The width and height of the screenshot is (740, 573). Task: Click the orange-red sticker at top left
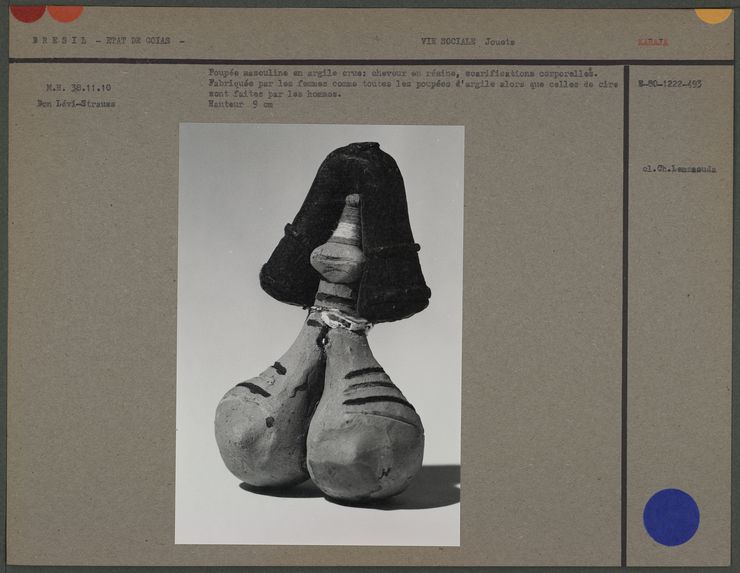coord(65,13)
